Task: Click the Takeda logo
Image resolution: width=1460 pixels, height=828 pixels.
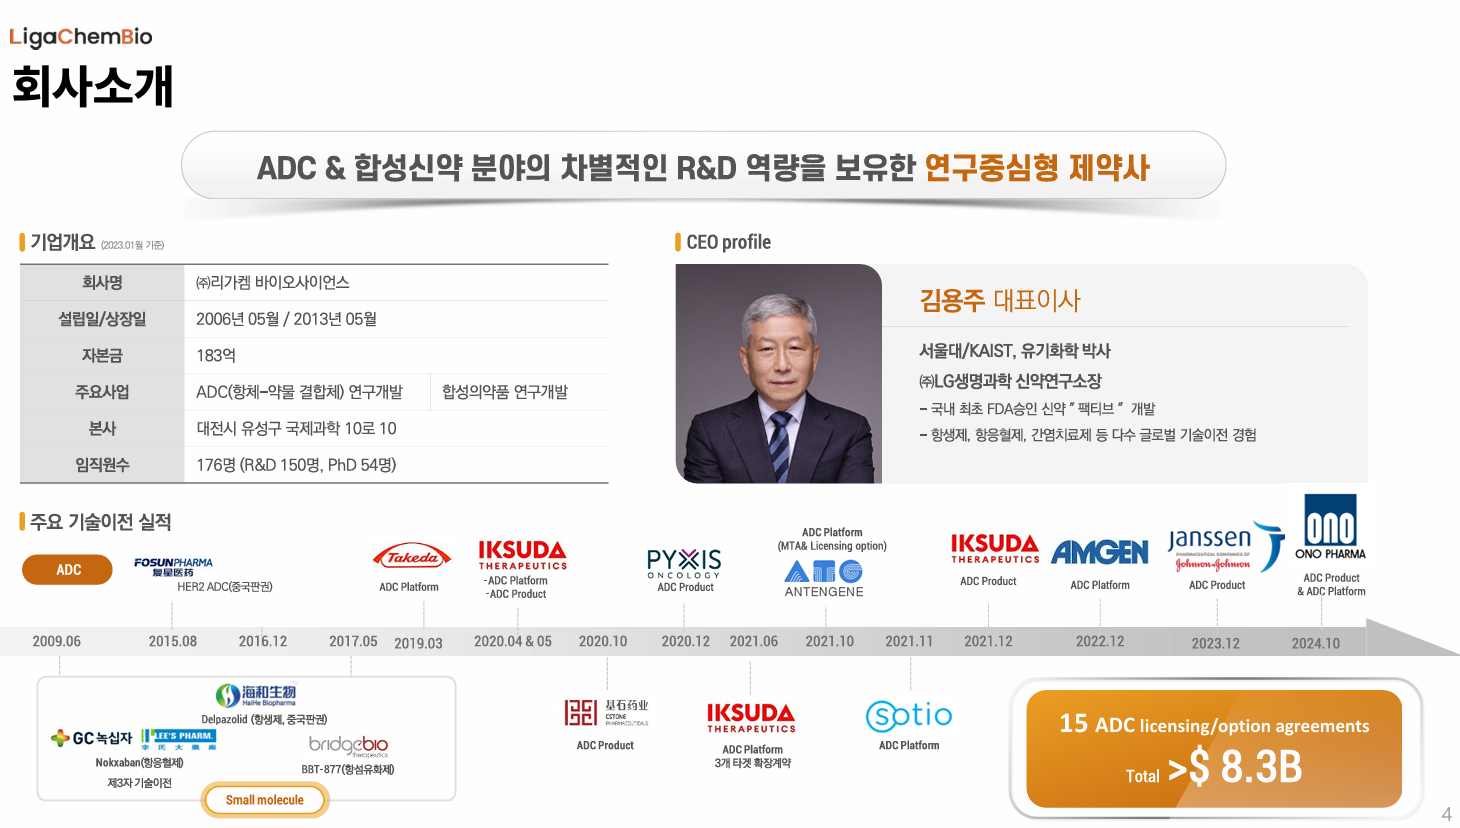Action: click(x=412, y=557)
